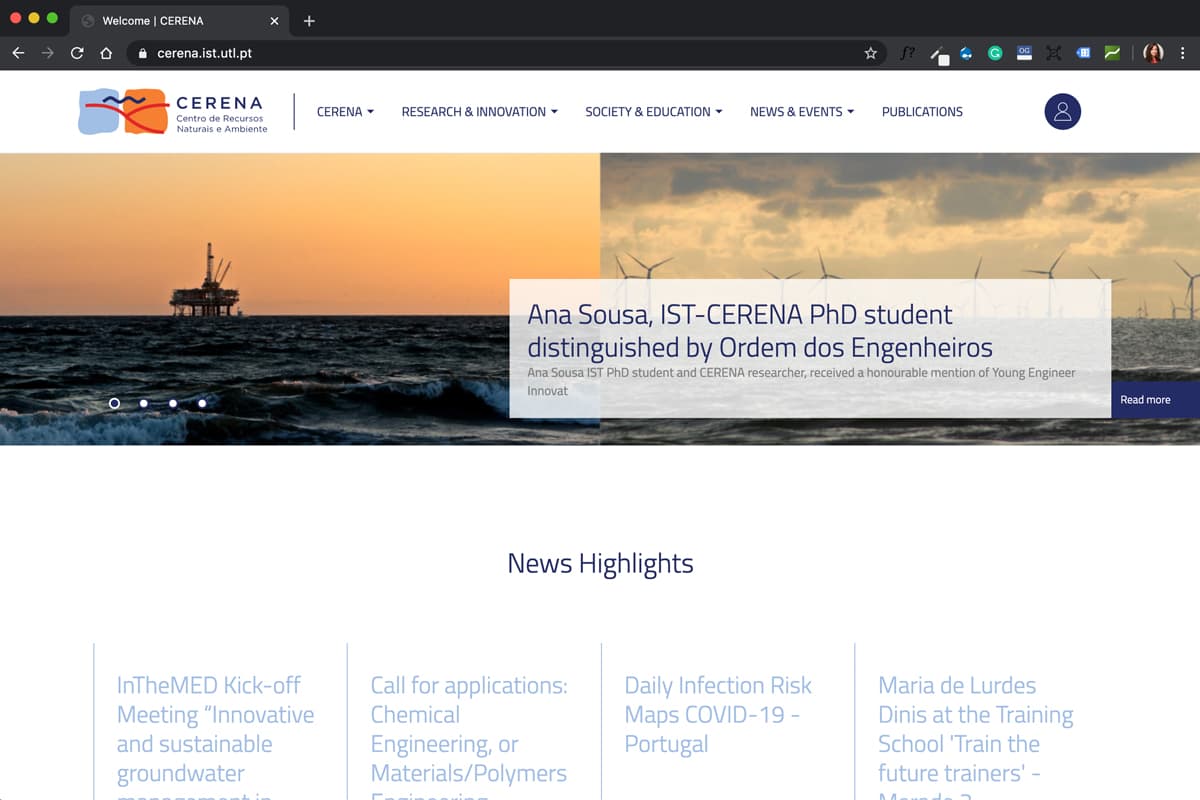Open the Society & Education dropdown
The width and height of the screenshot is (1200, 800).
(x=653, y=112)
